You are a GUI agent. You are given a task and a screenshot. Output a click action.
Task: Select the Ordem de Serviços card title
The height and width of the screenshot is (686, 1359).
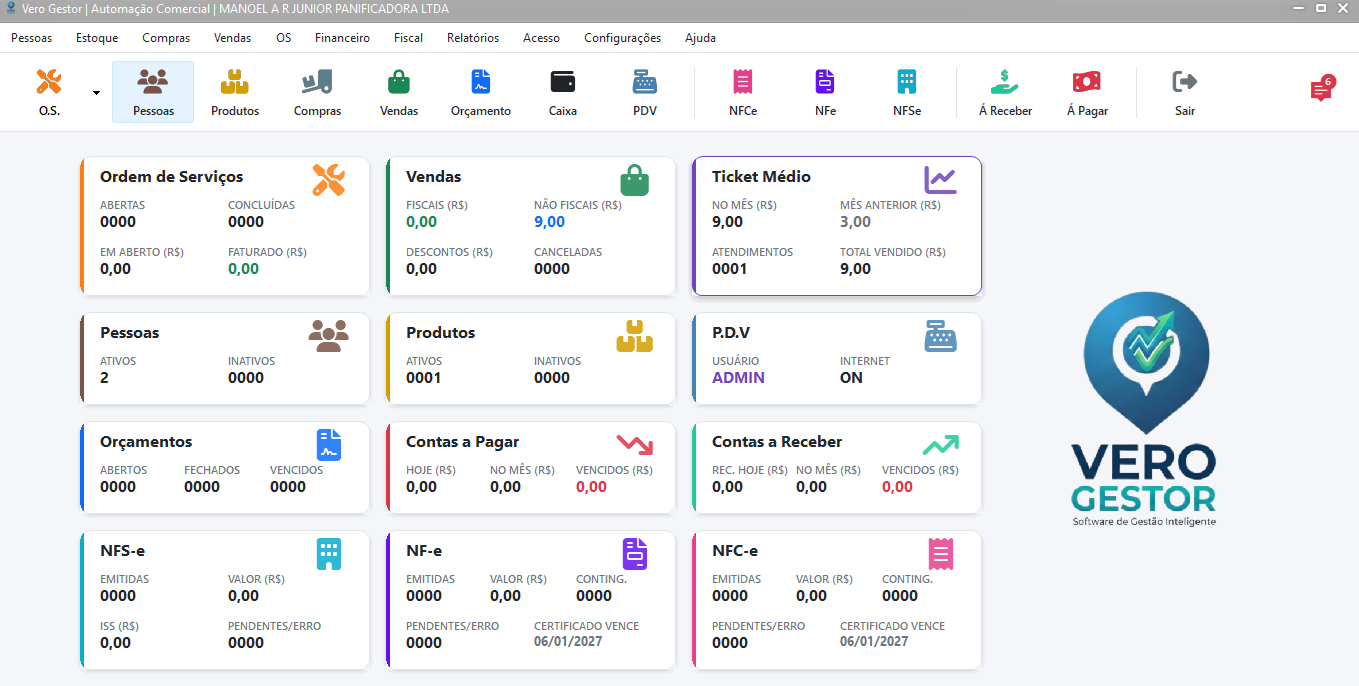click(x=172, y=176)
